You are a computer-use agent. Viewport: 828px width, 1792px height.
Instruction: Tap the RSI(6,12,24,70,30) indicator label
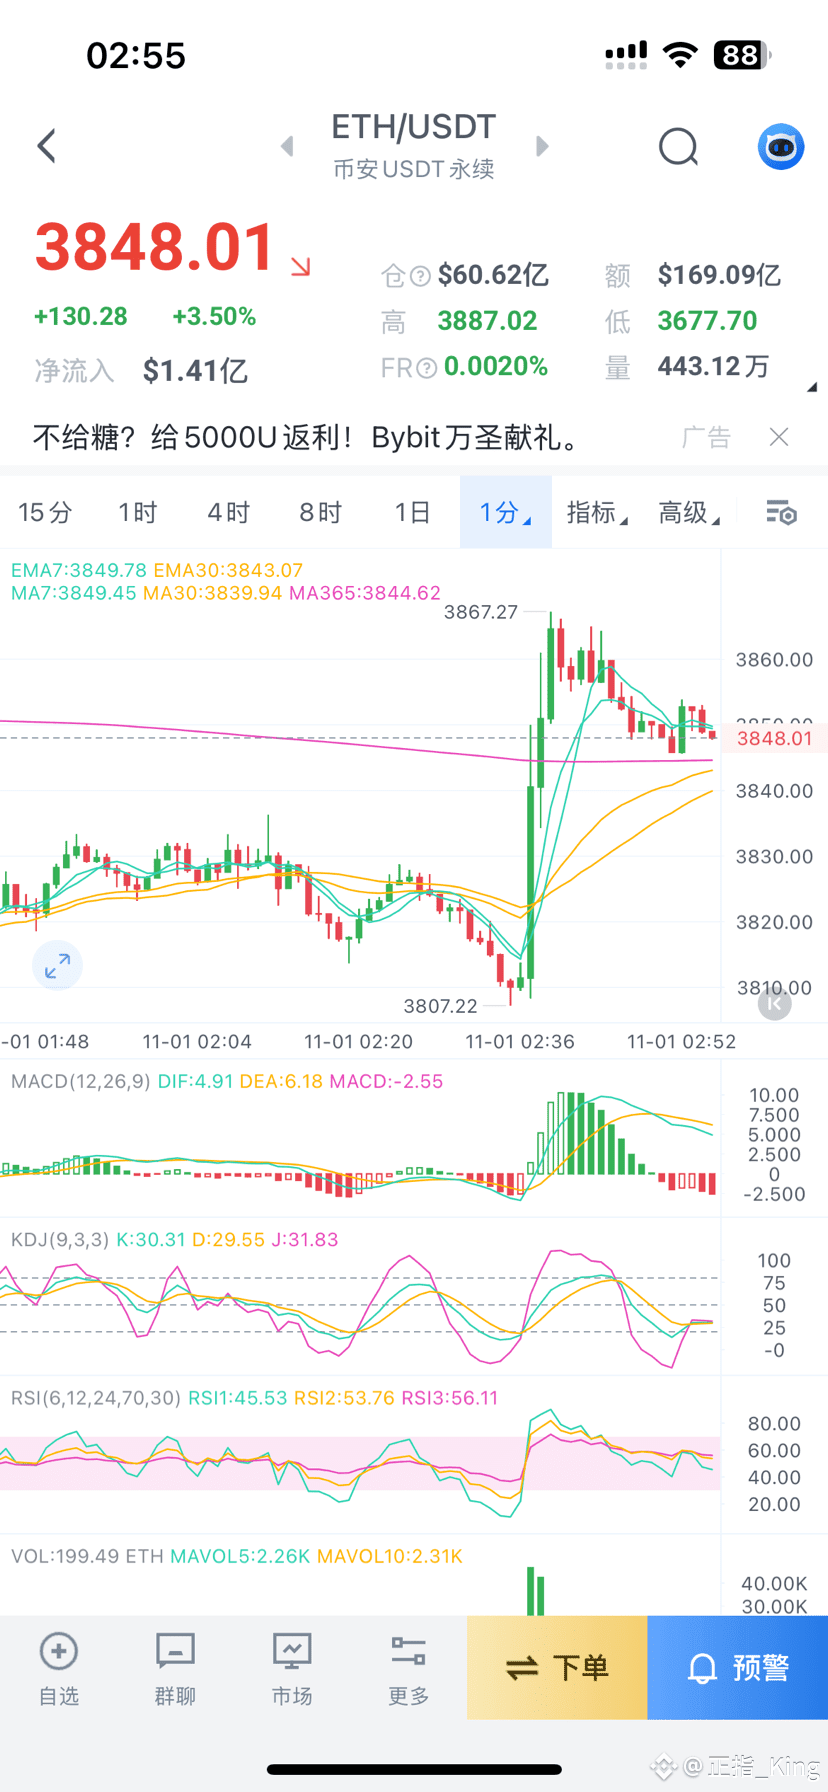[x=96, y=1397]
